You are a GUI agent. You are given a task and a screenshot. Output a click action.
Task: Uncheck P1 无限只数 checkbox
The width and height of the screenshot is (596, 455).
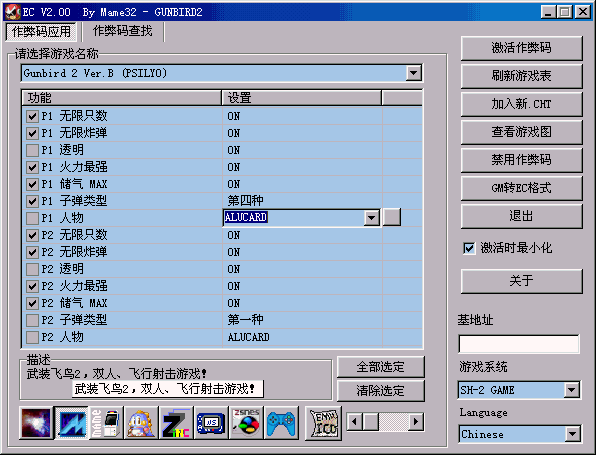32,116
